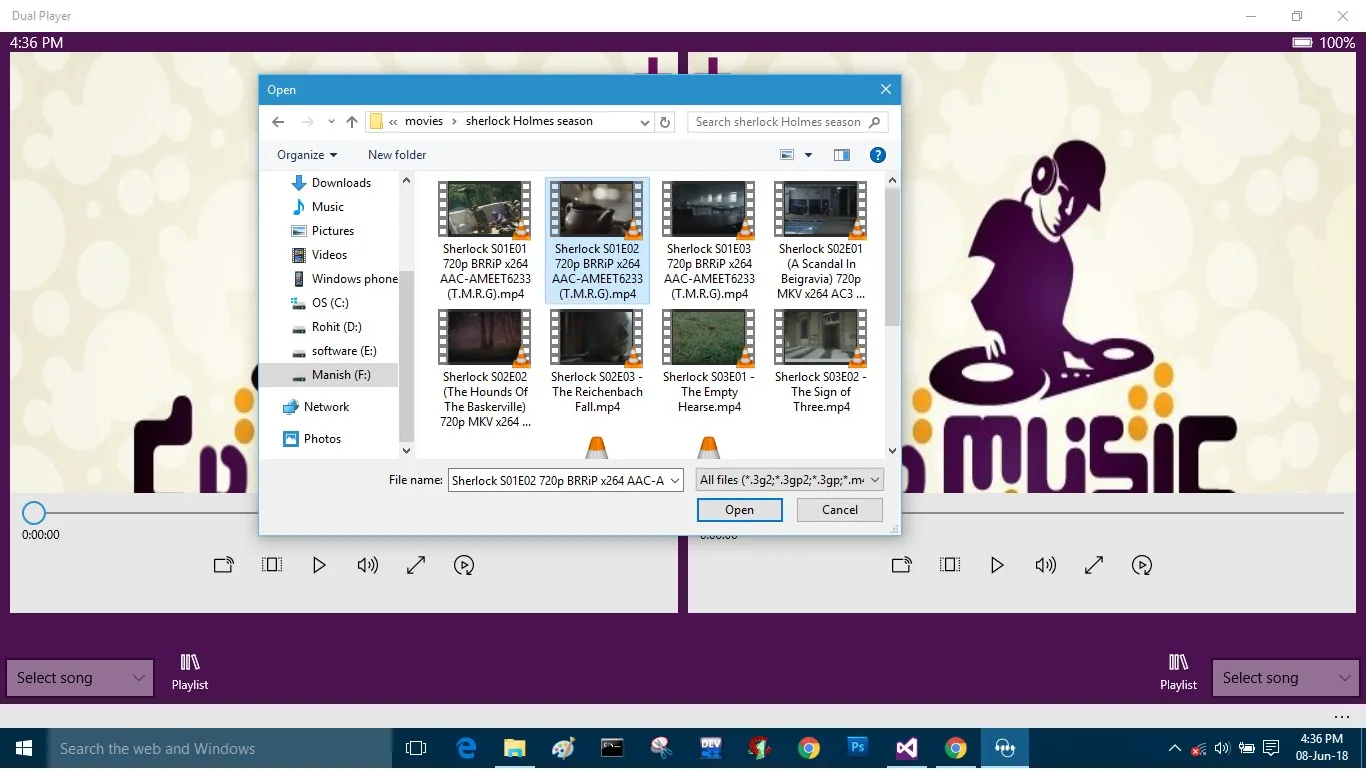The image size is (1366, 769).
Task: Click the cast icon in right player
Action: point(902,565)
